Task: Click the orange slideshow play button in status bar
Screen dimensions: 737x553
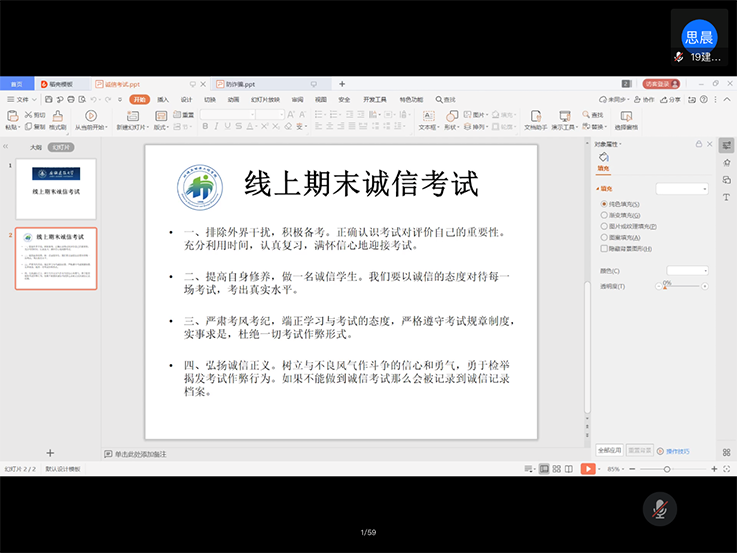Action: coord(587,469)
